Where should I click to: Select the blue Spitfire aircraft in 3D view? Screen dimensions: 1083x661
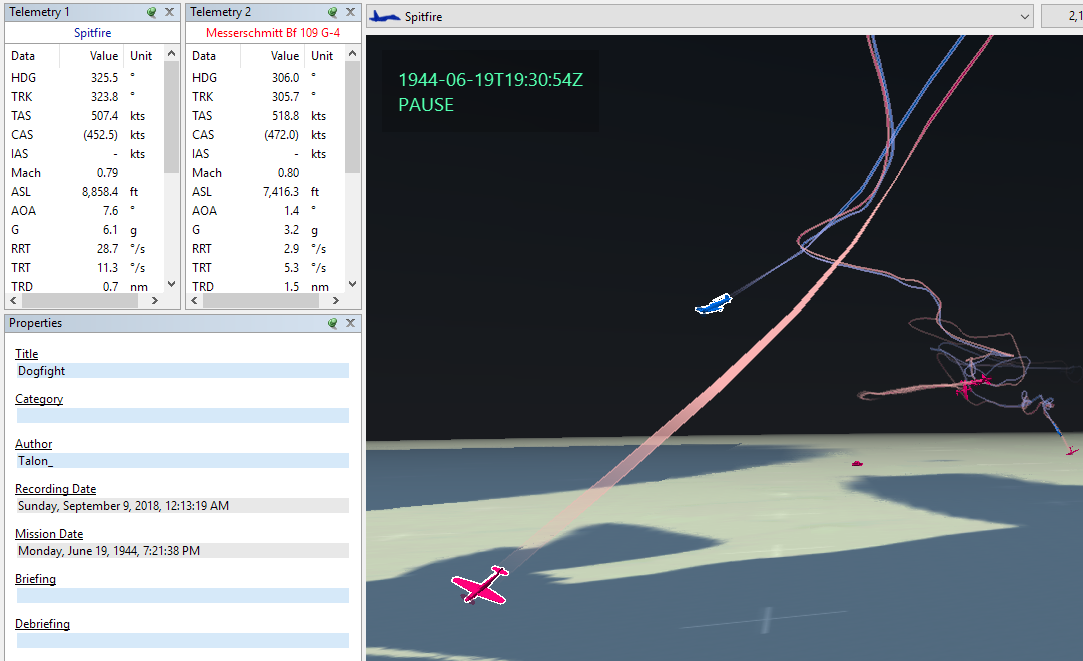point(713,304)
